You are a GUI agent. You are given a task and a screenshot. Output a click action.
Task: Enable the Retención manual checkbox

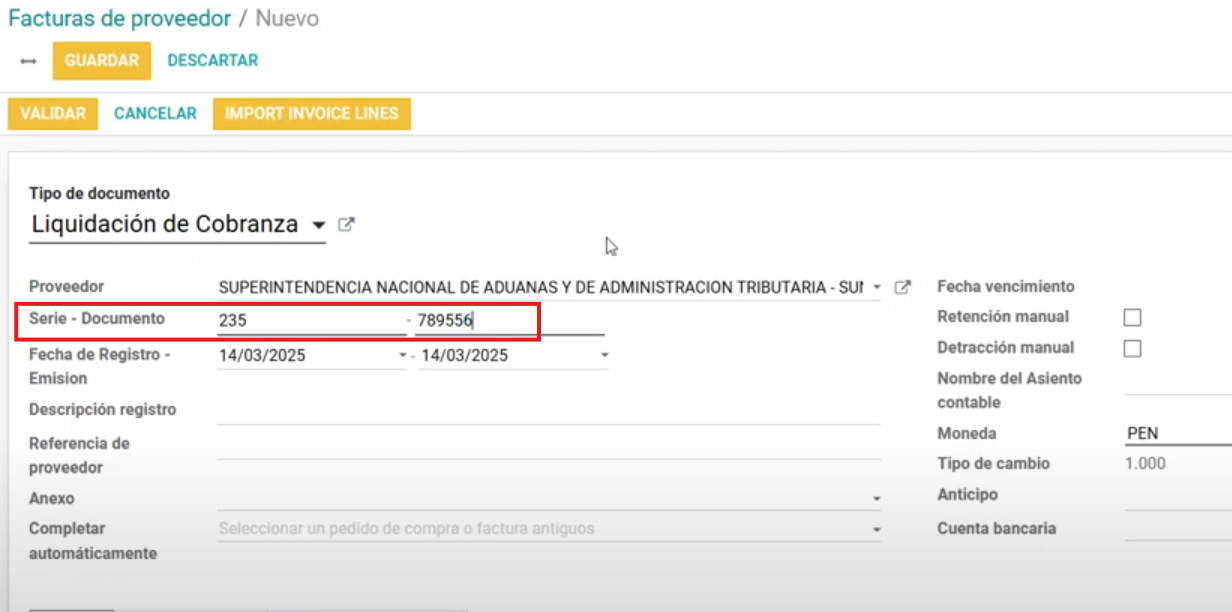pyautogui.click(x=1131, y=317)
